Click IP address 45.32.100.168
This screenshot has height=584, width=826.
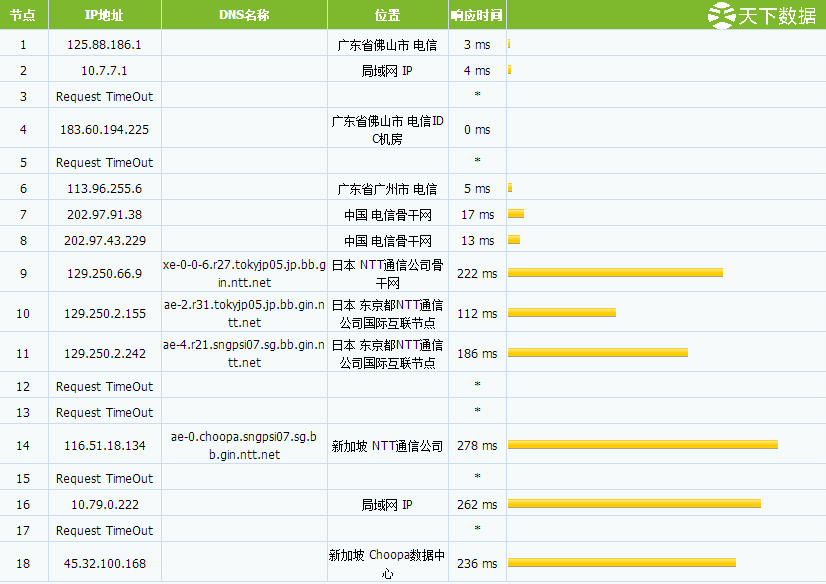click(104, 564)
